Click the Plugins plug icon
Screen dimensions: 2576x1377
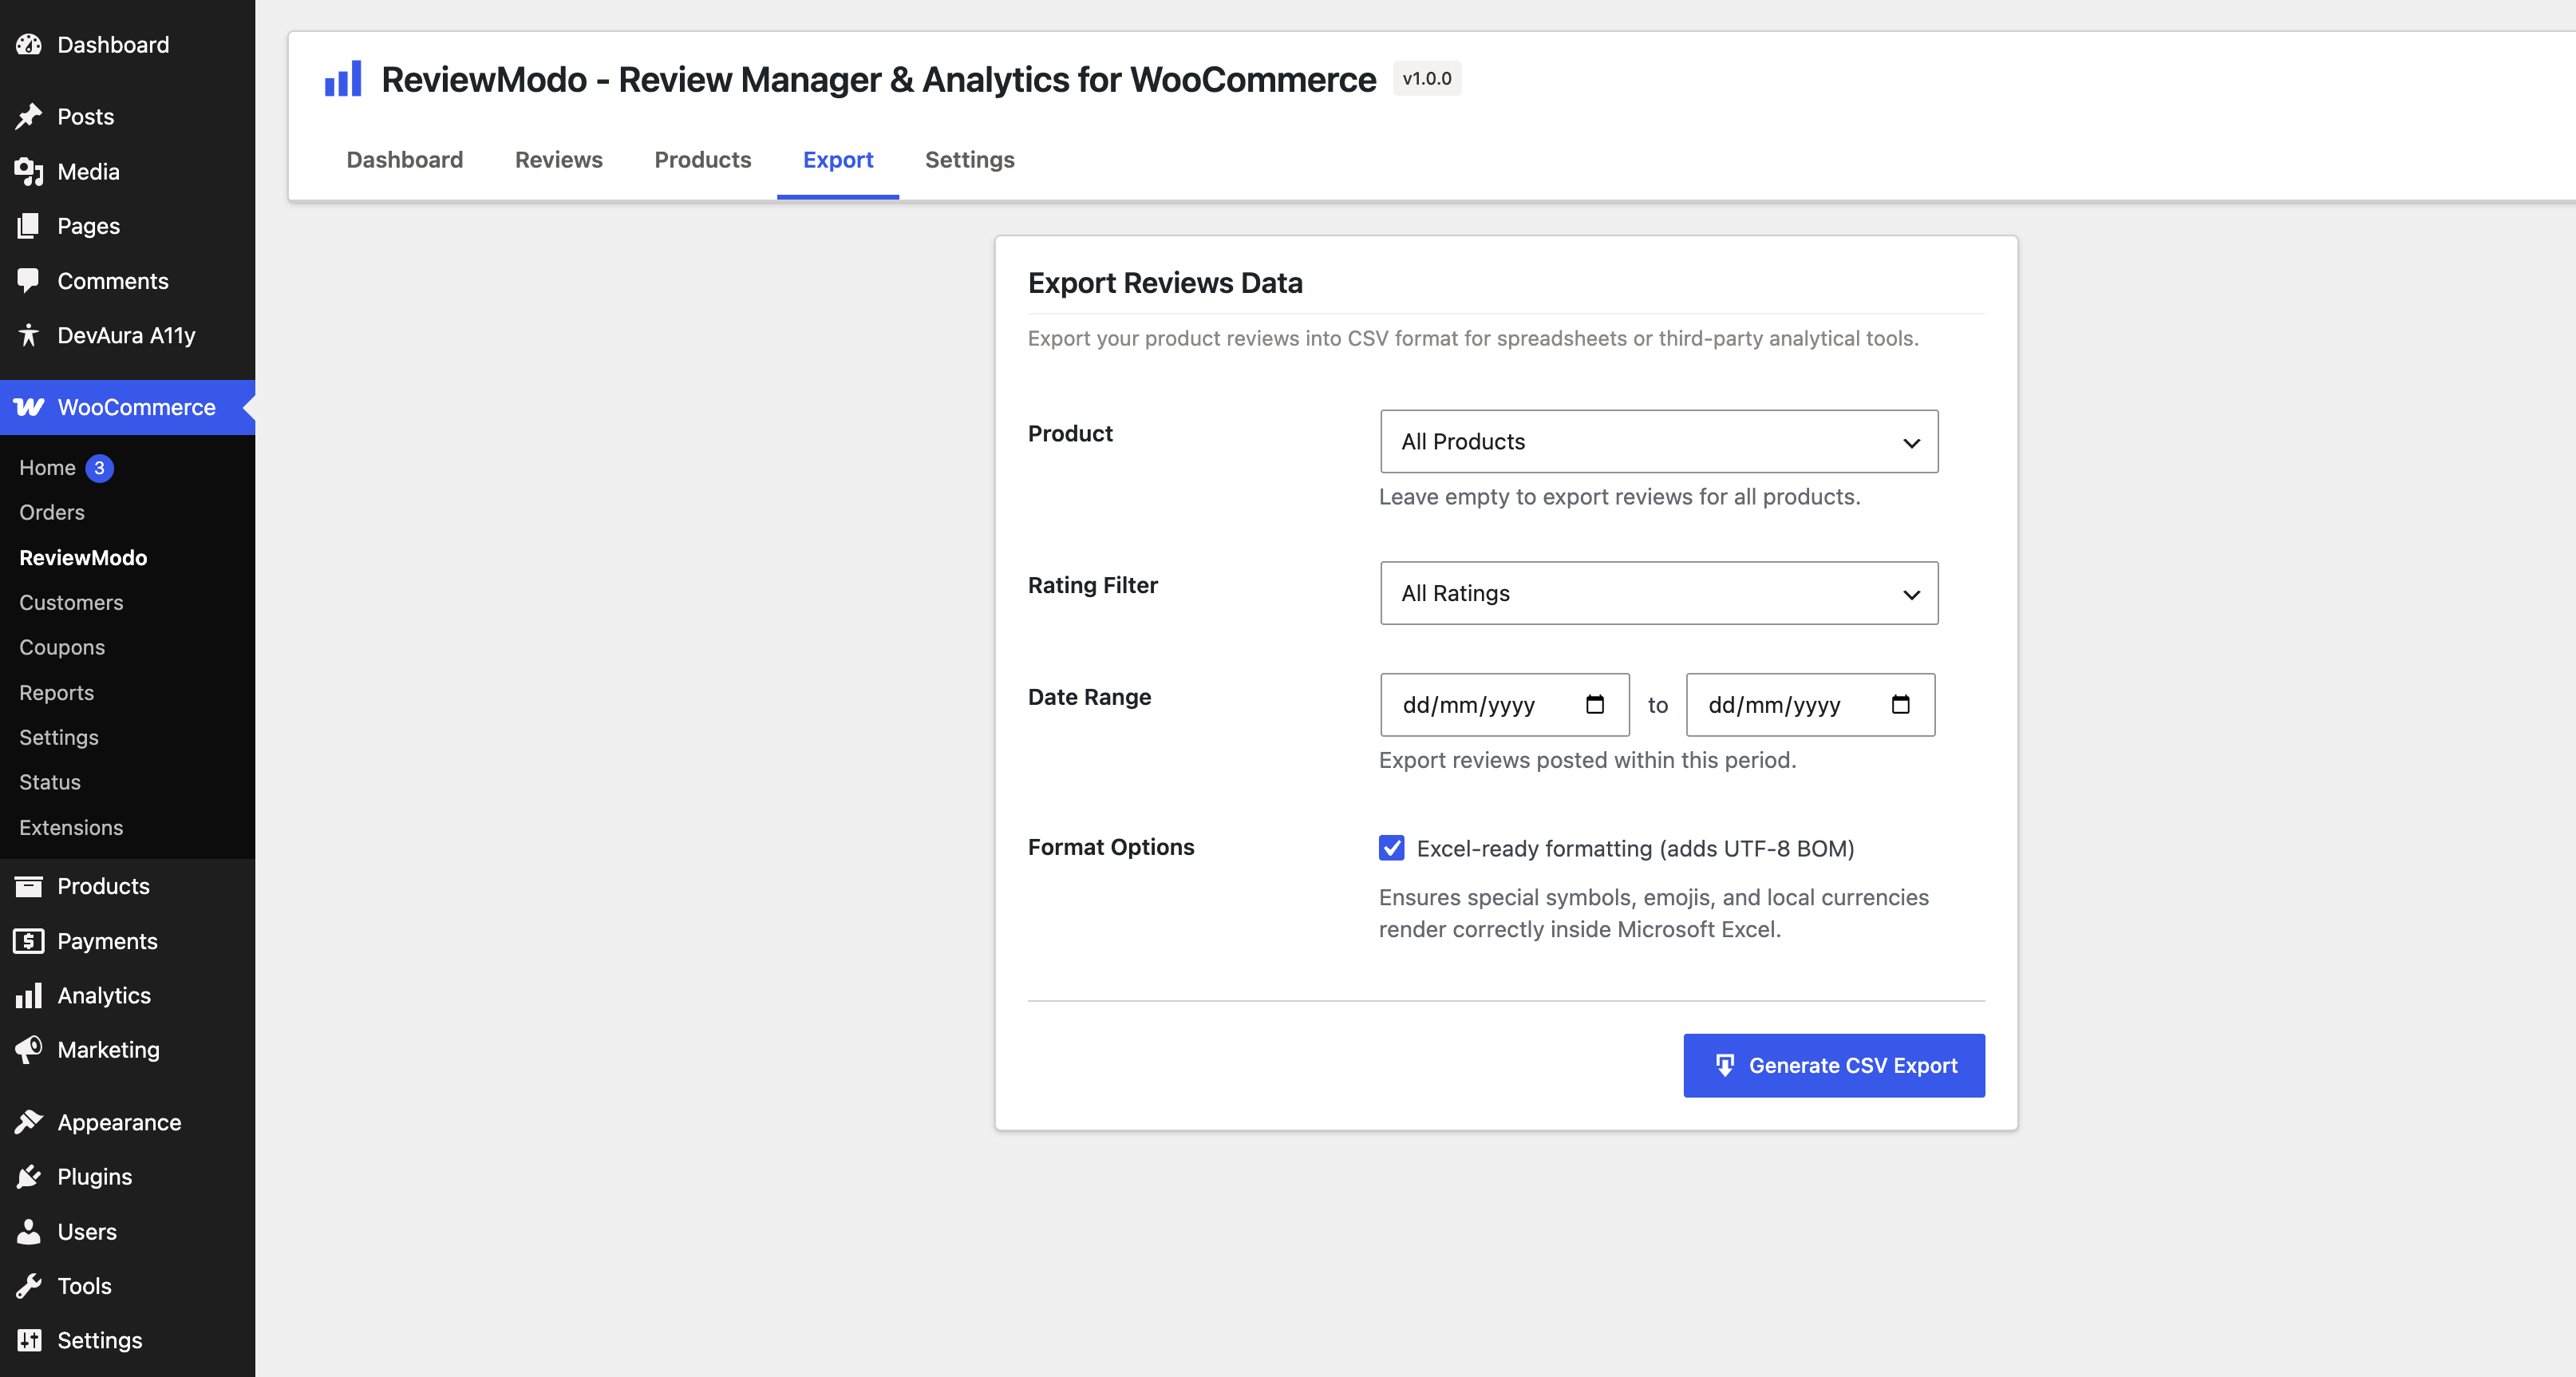tap(29, 1177)
